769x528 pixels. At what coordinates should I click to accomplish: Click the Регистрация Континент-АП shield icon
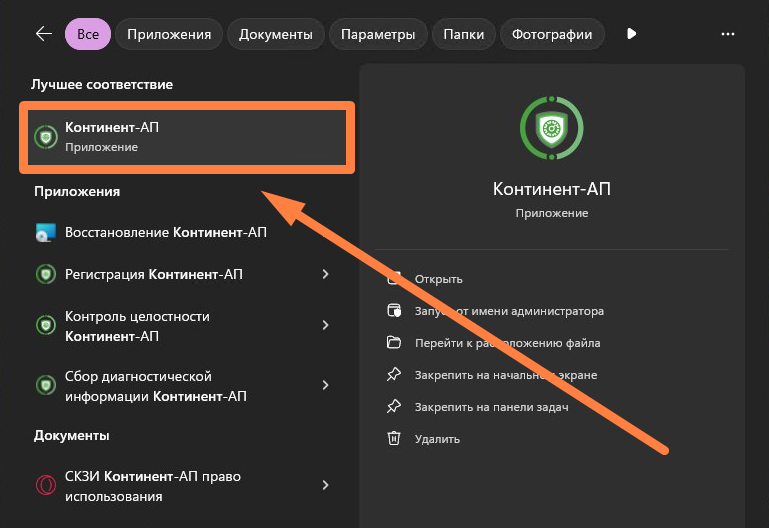[x=45, y=274]
